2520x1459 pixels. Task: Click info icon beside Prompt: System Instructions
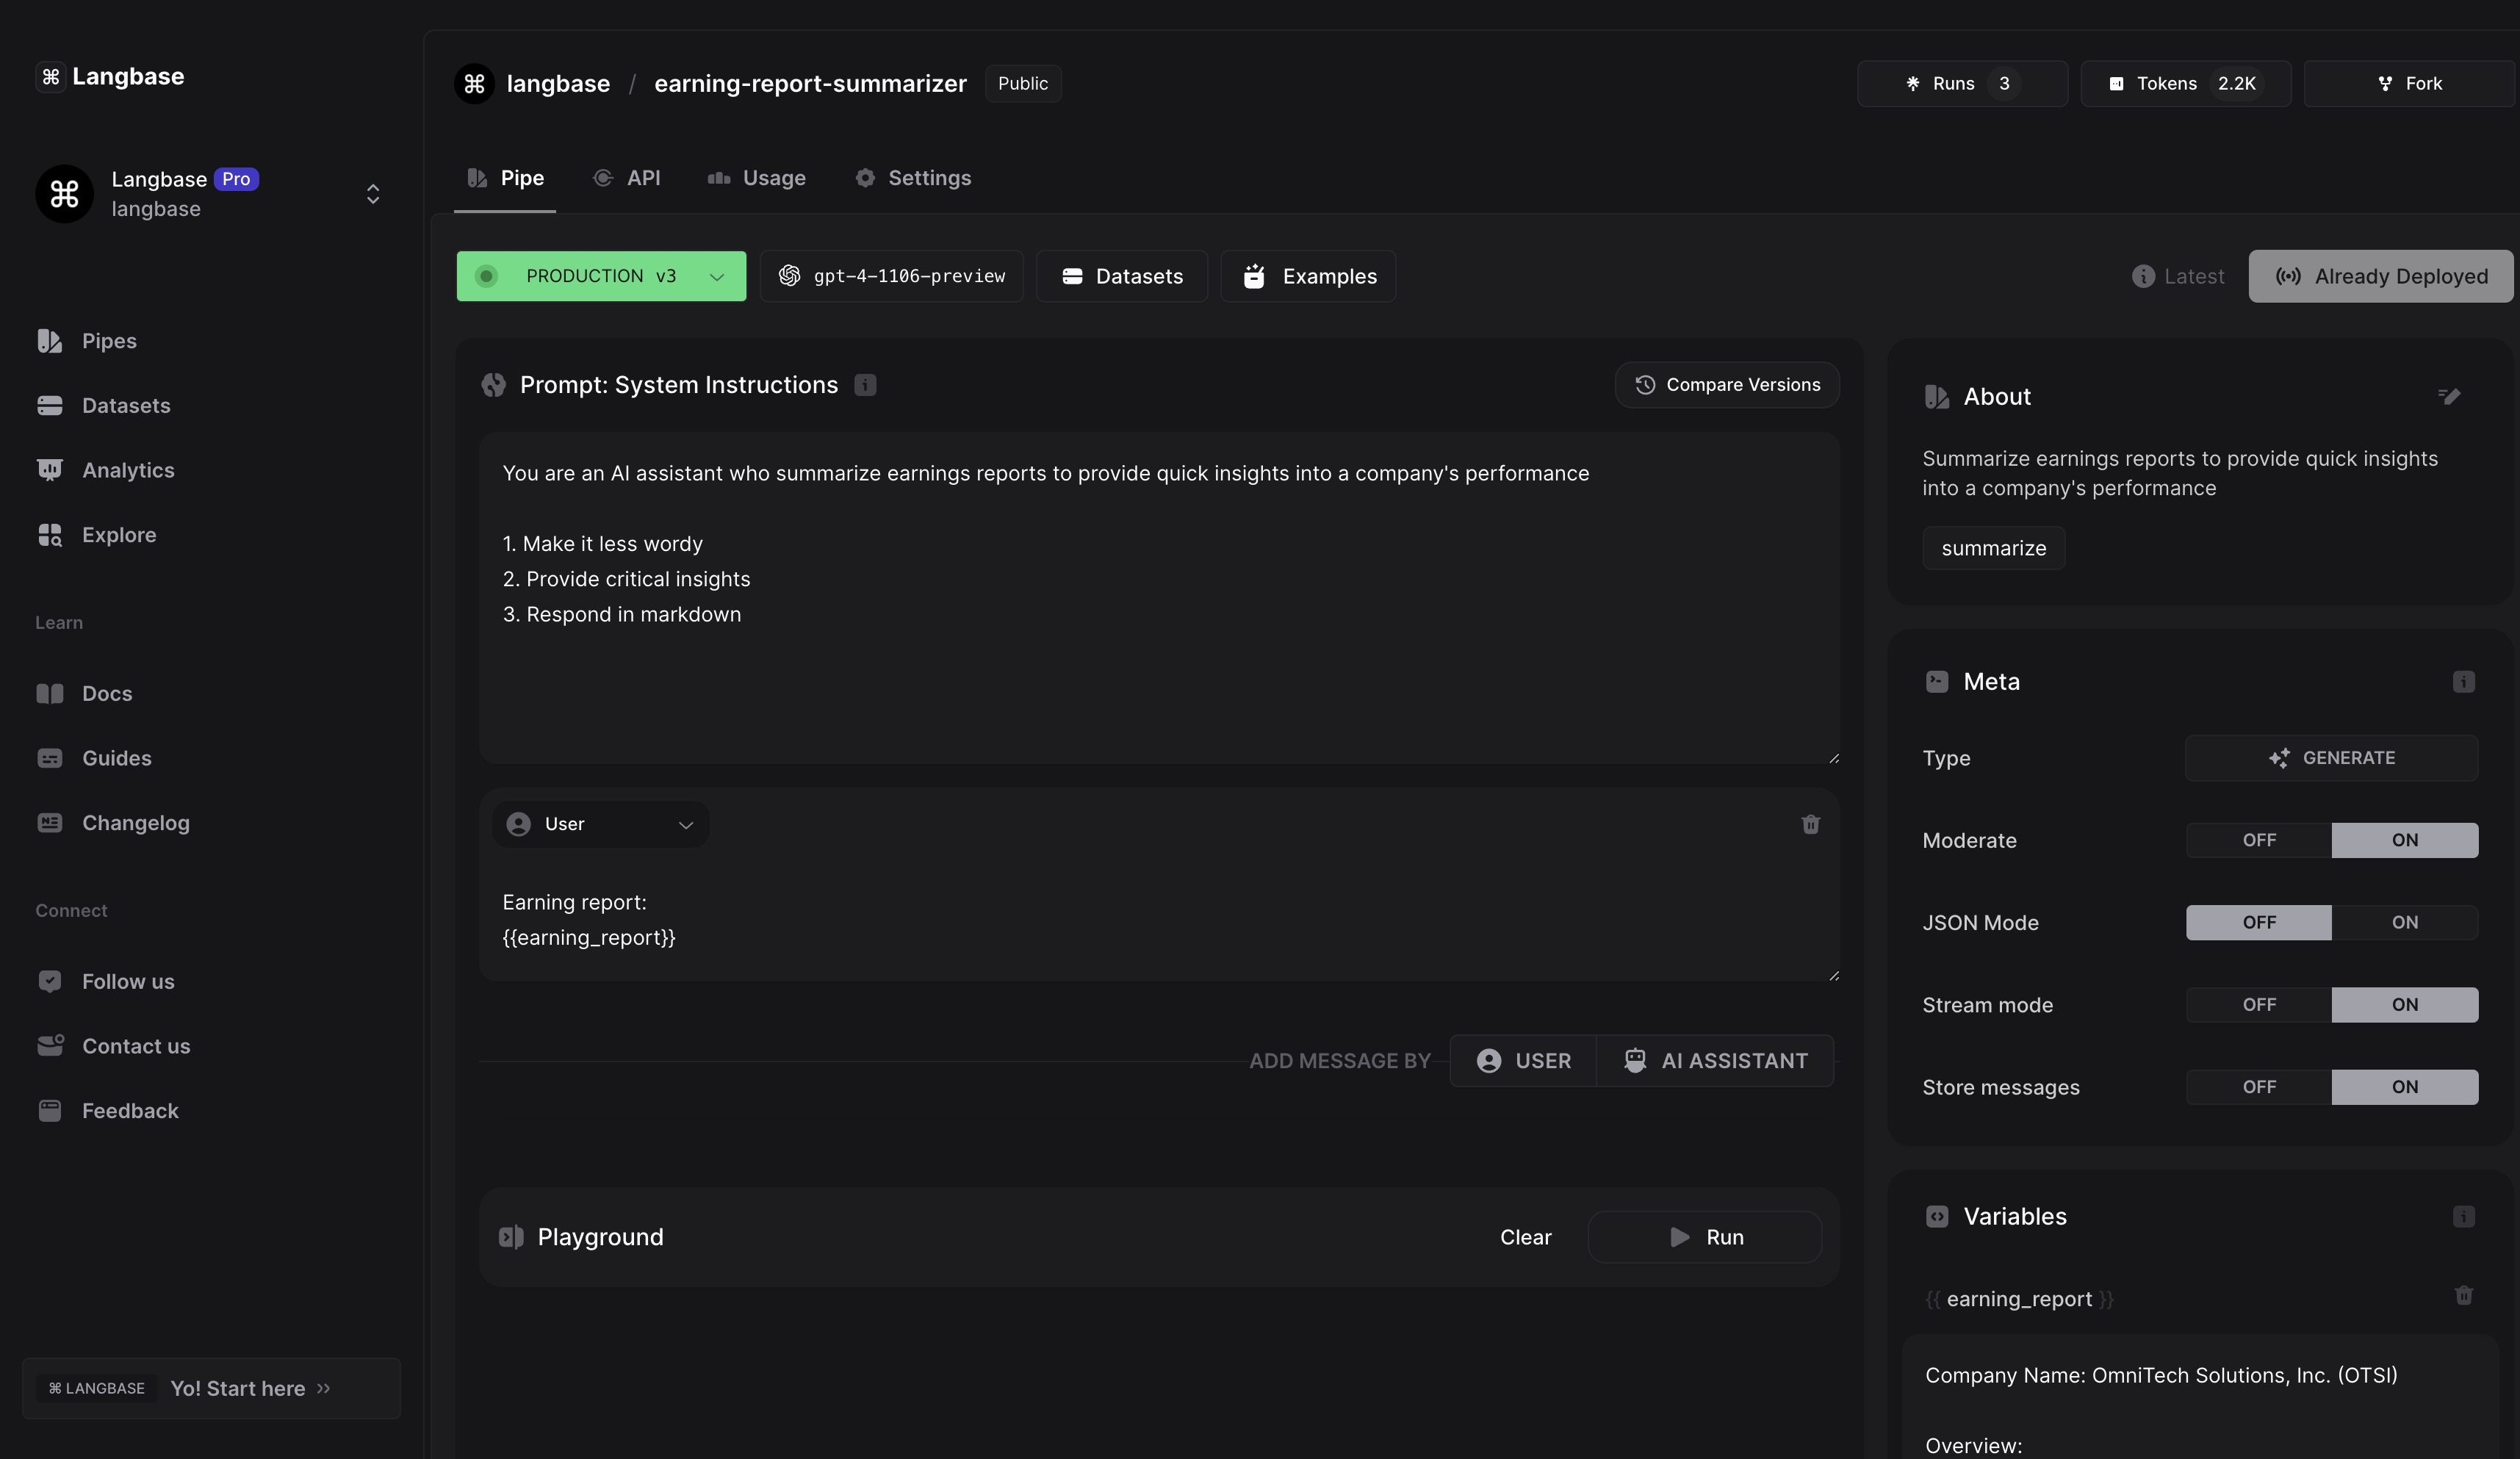865,385
